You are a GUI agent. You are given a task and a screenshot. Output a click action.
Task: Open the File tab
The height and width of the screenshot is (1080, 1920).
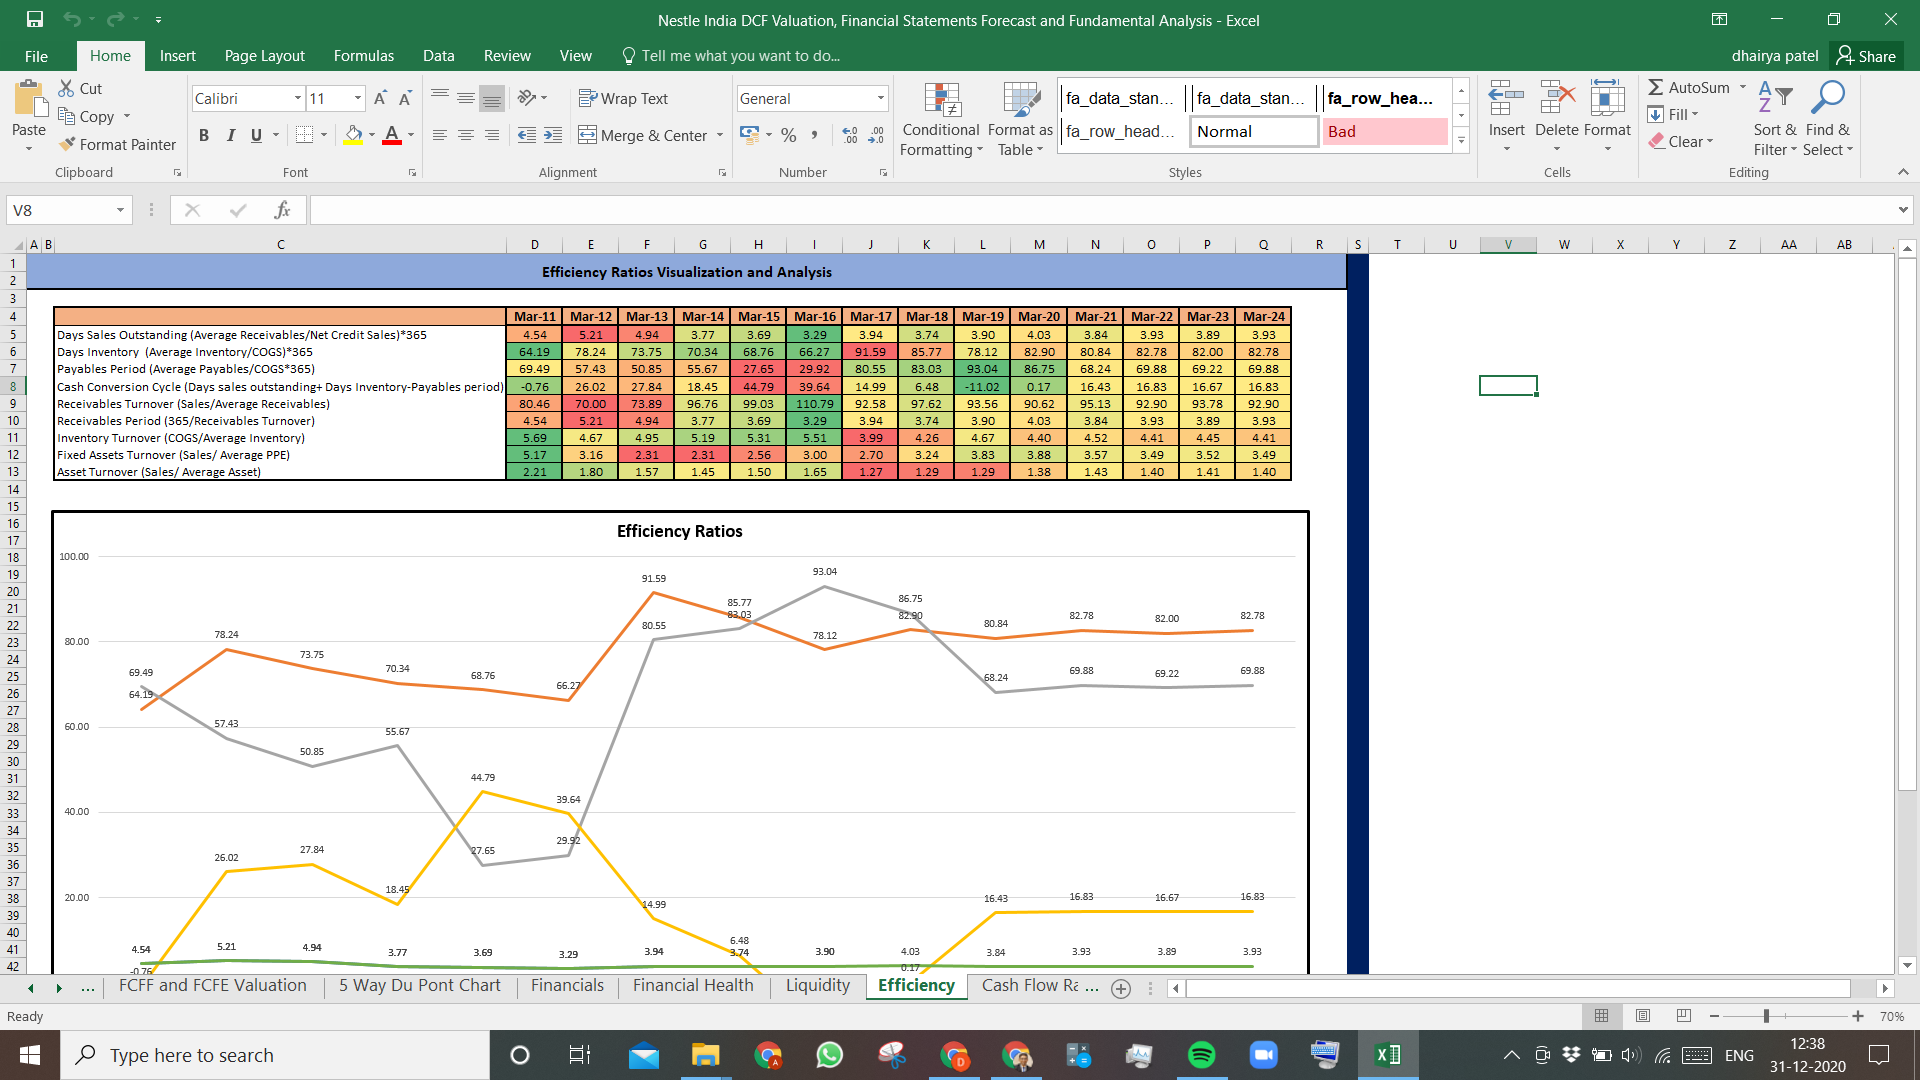click(x=36, y=56)
